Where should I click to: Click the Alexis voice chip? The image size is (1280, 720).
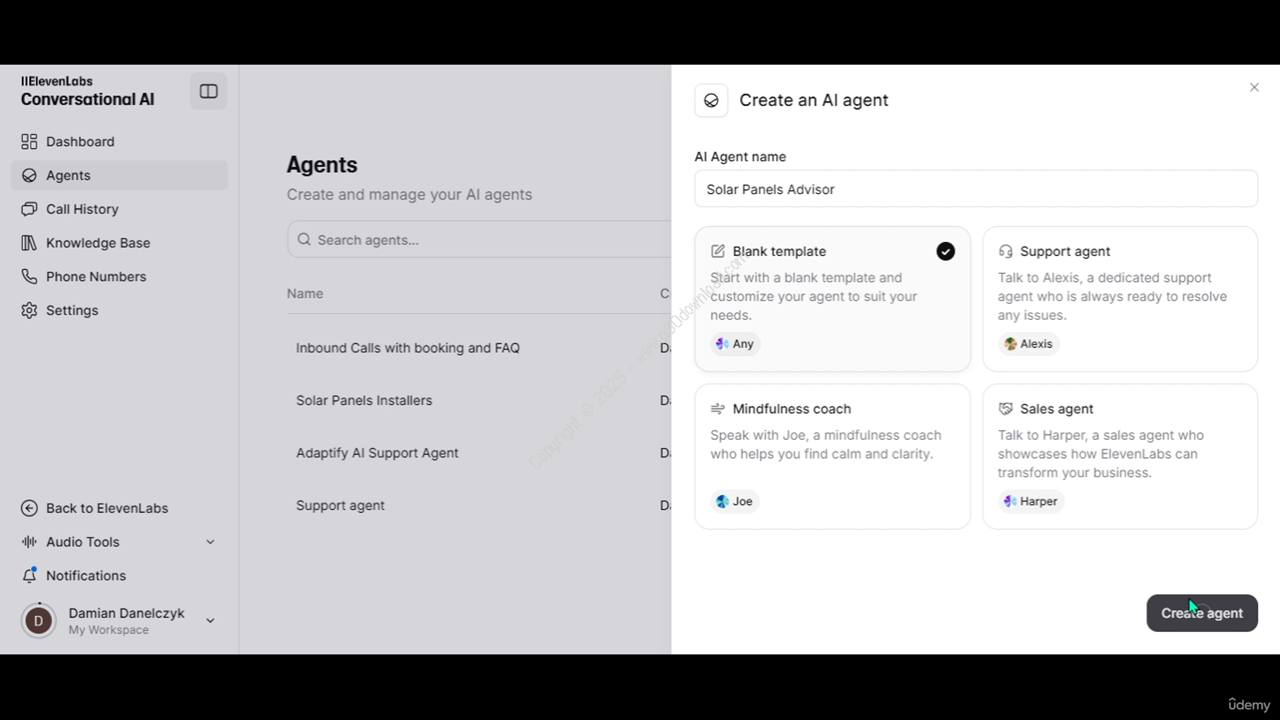(x=1028, y=344)
